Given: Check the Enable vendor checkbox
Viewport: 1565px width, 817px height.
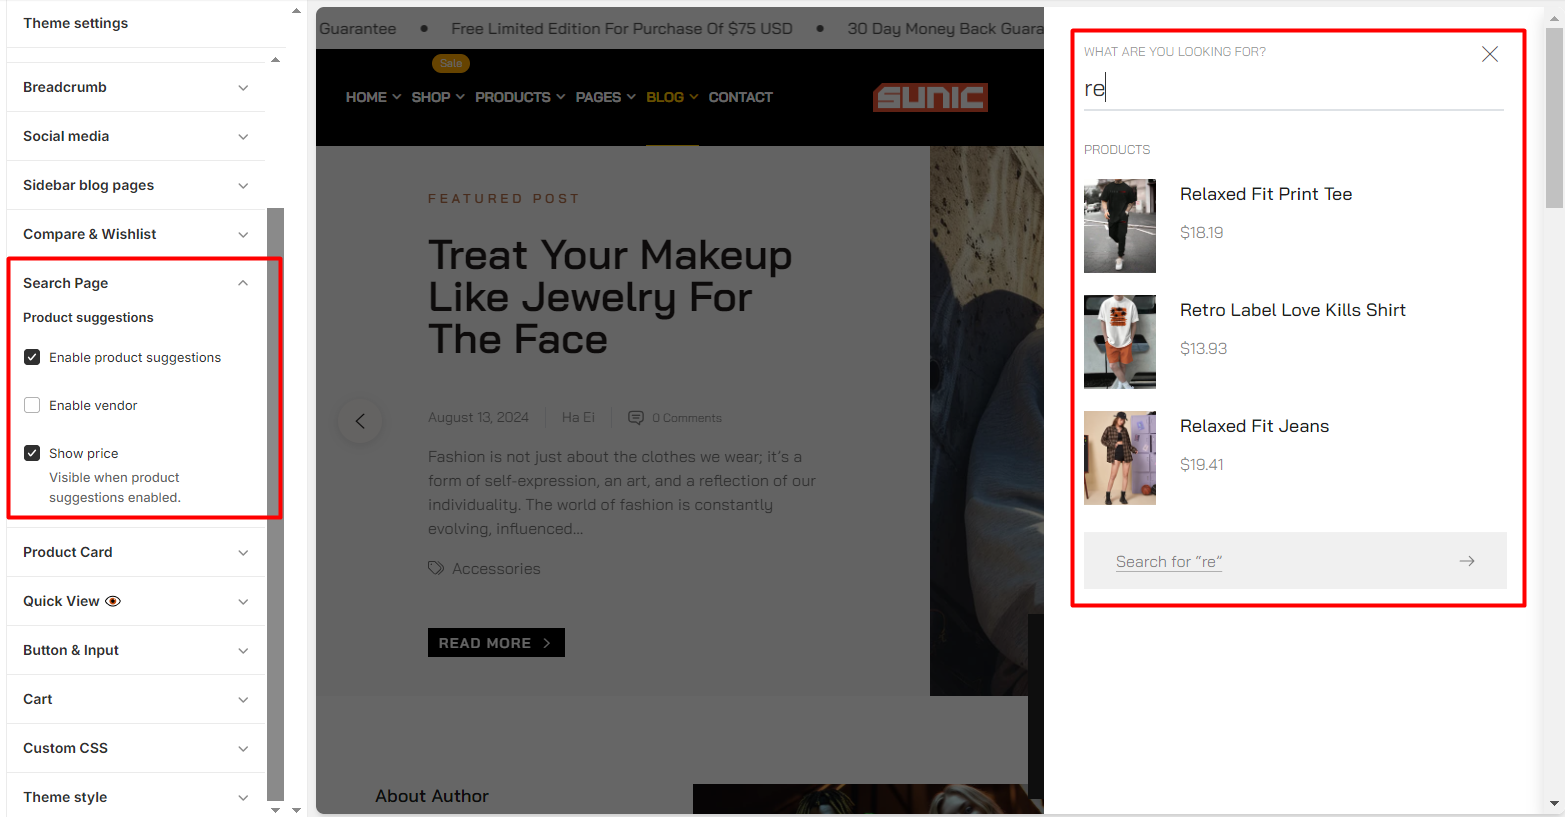Looking at the screenshot, I should coord(32,405).
